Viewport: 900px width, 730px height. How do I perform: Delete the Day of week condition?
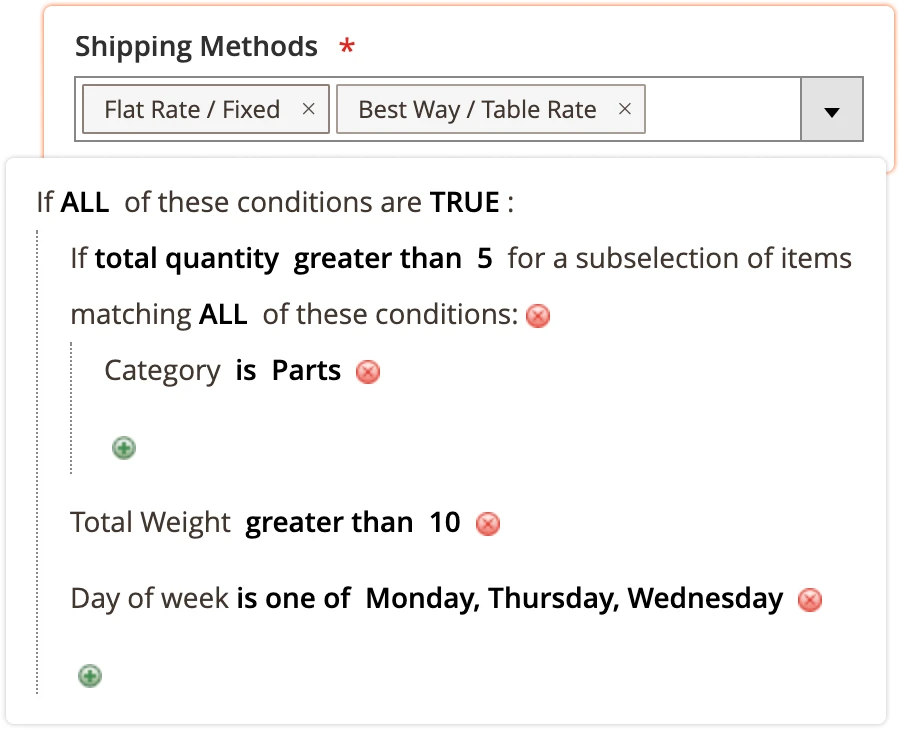[x=810, y=600]
